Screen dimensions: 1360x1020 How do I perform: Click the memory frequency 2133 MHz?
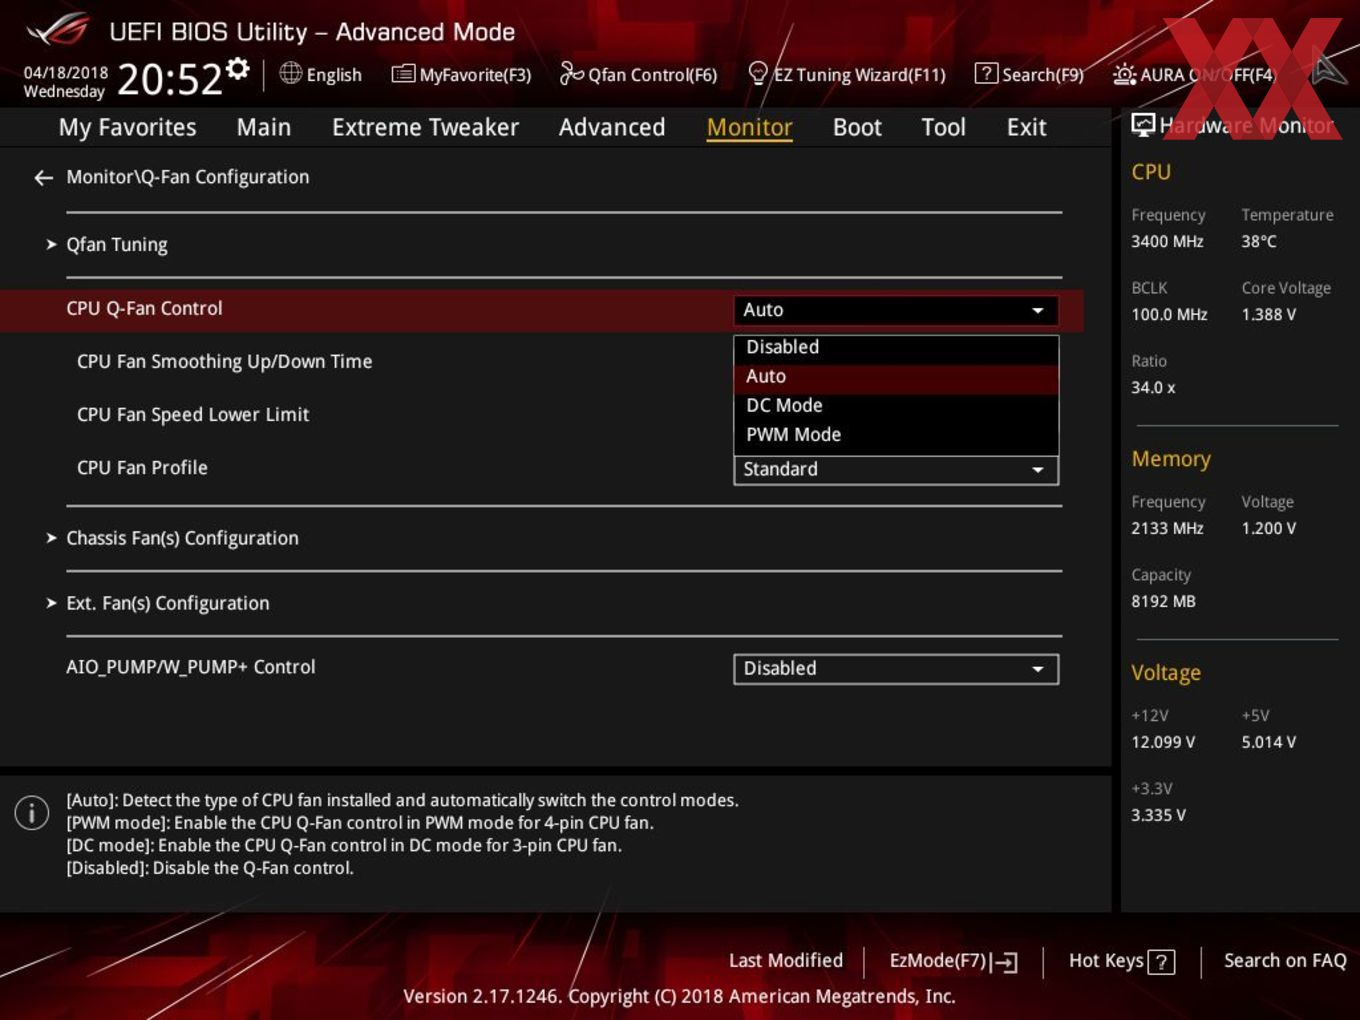coord(1167,528)
